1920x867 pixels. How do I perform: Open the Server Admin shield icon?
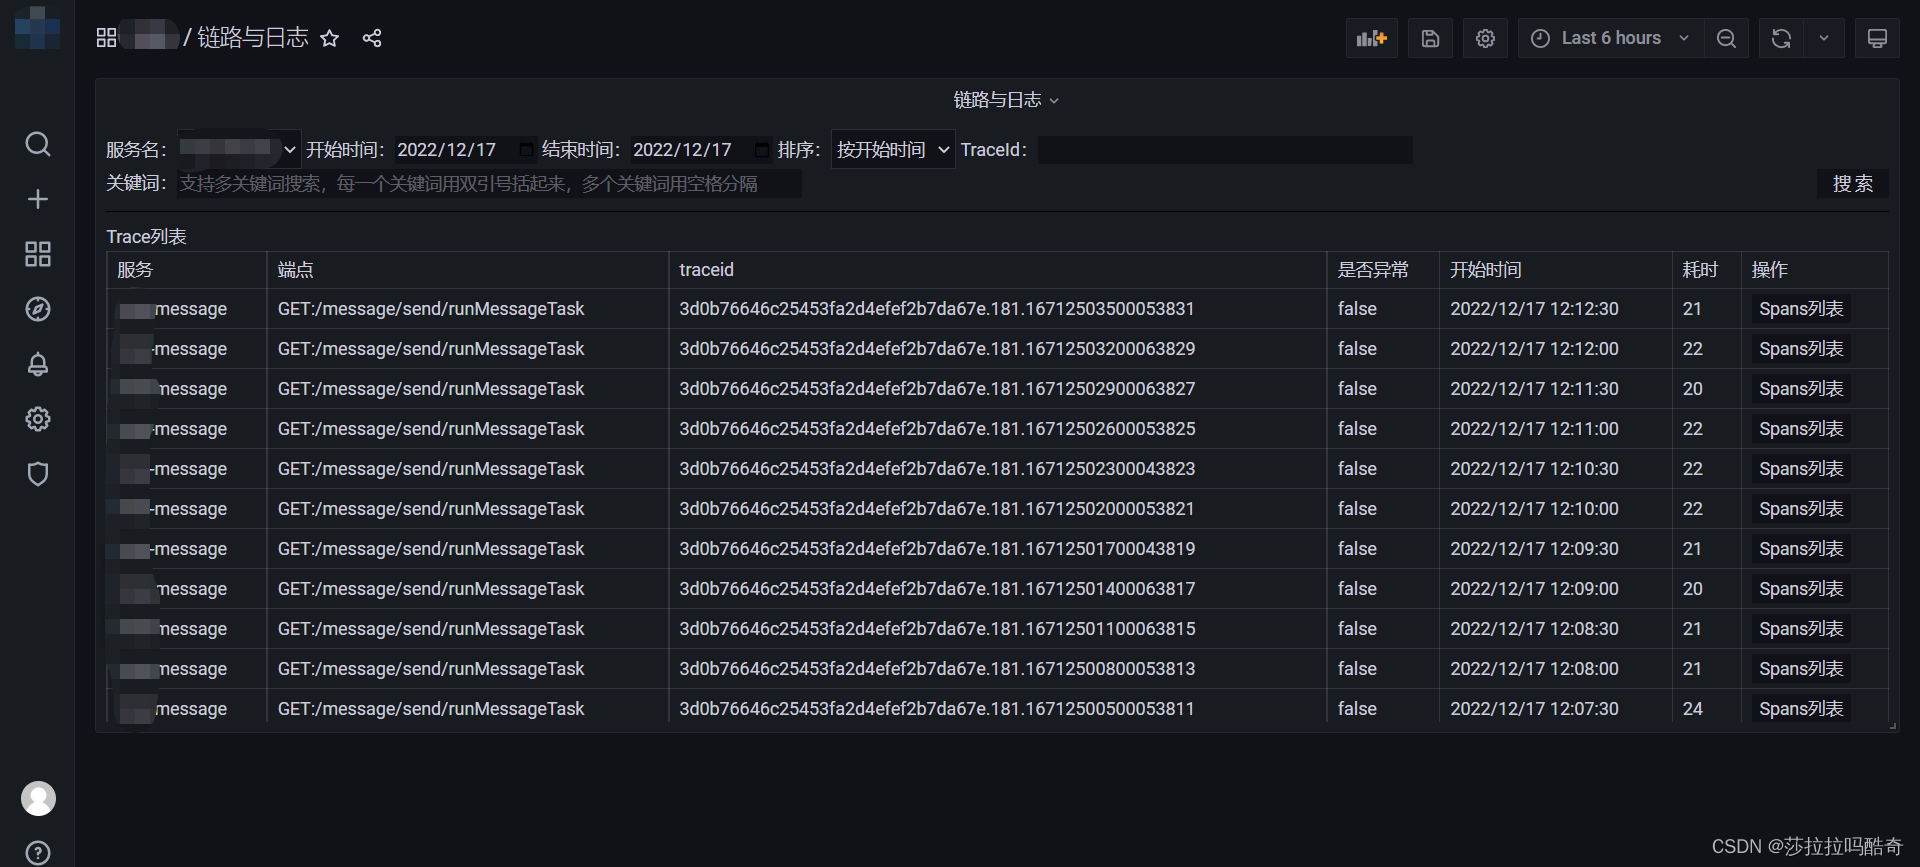coord(38,474)
